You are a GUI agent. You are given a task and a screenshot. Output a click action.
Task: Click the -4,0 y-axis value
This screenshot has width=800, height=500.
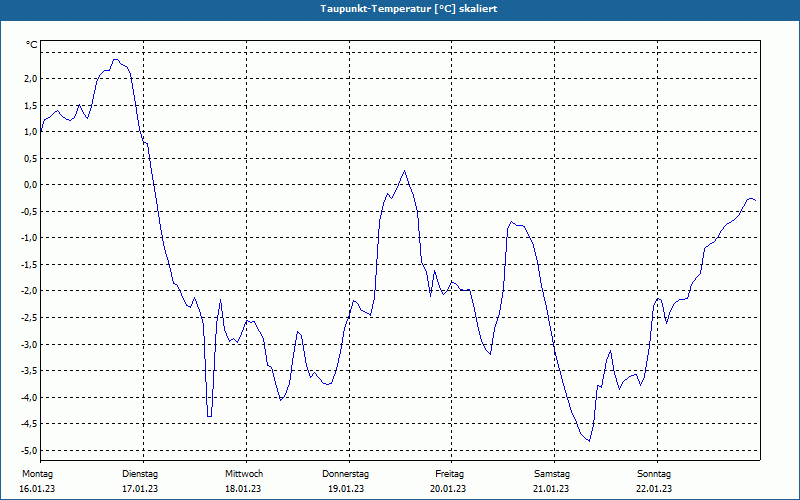point(29,397)
